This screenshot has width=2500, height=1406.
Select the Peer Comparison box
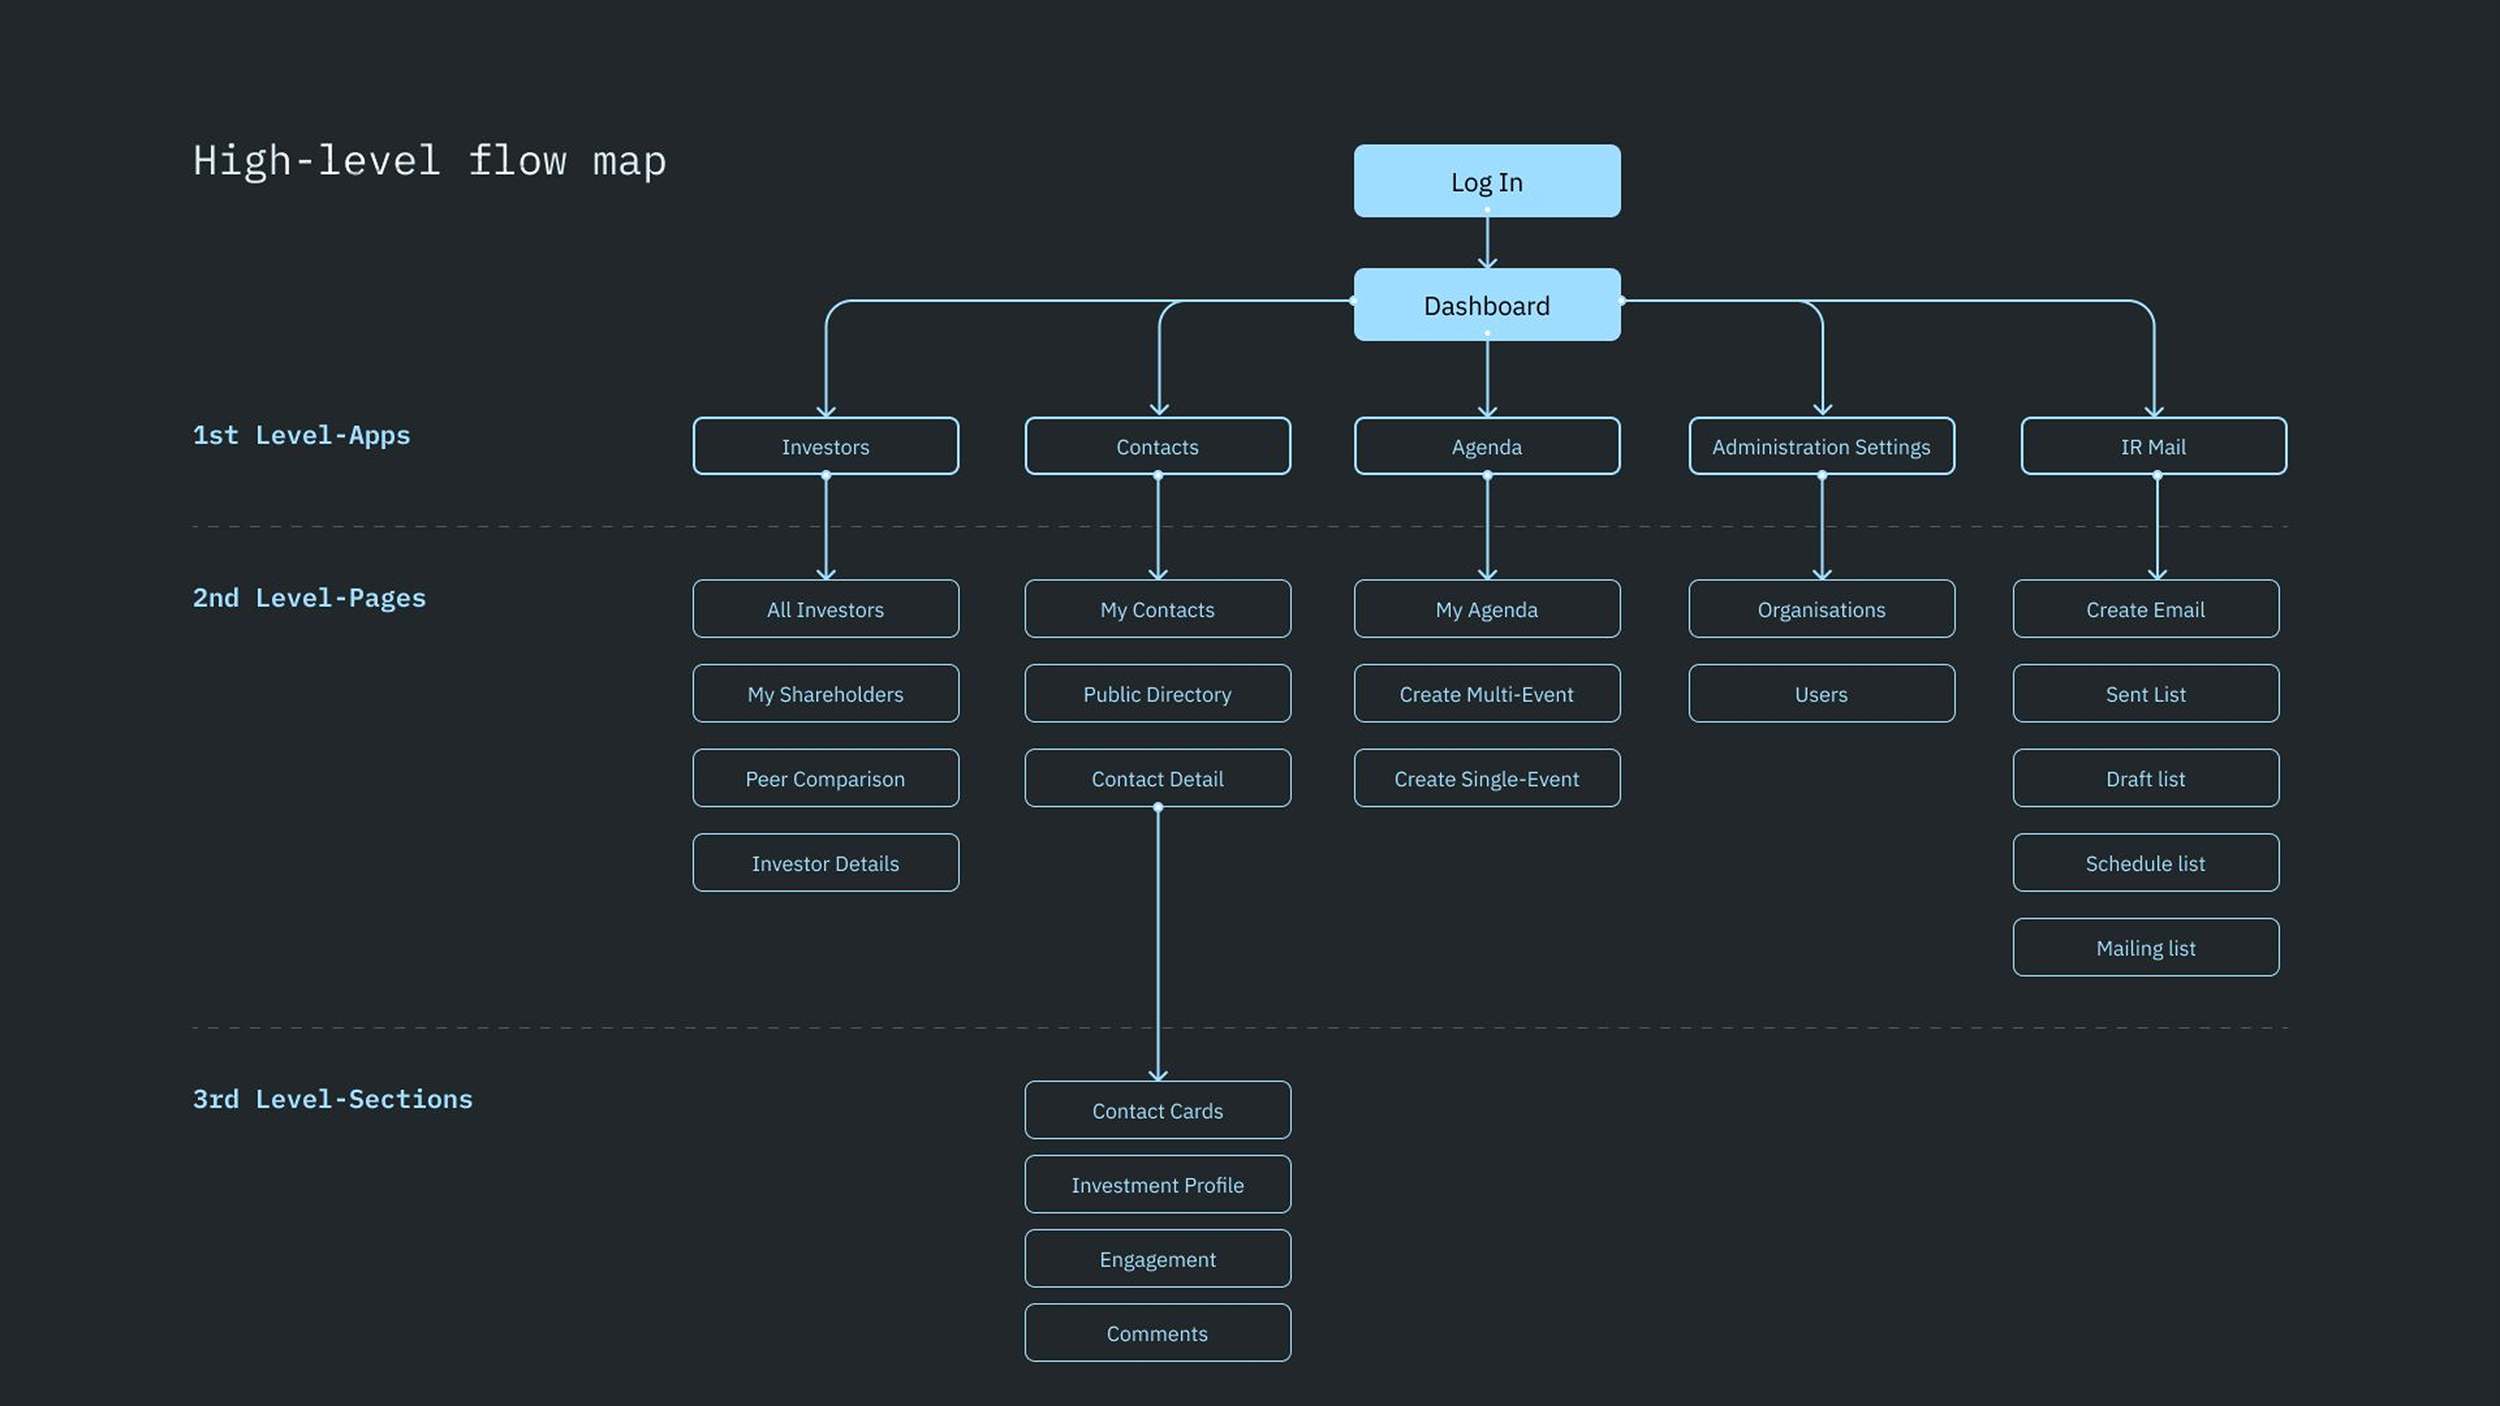(825, 778)
